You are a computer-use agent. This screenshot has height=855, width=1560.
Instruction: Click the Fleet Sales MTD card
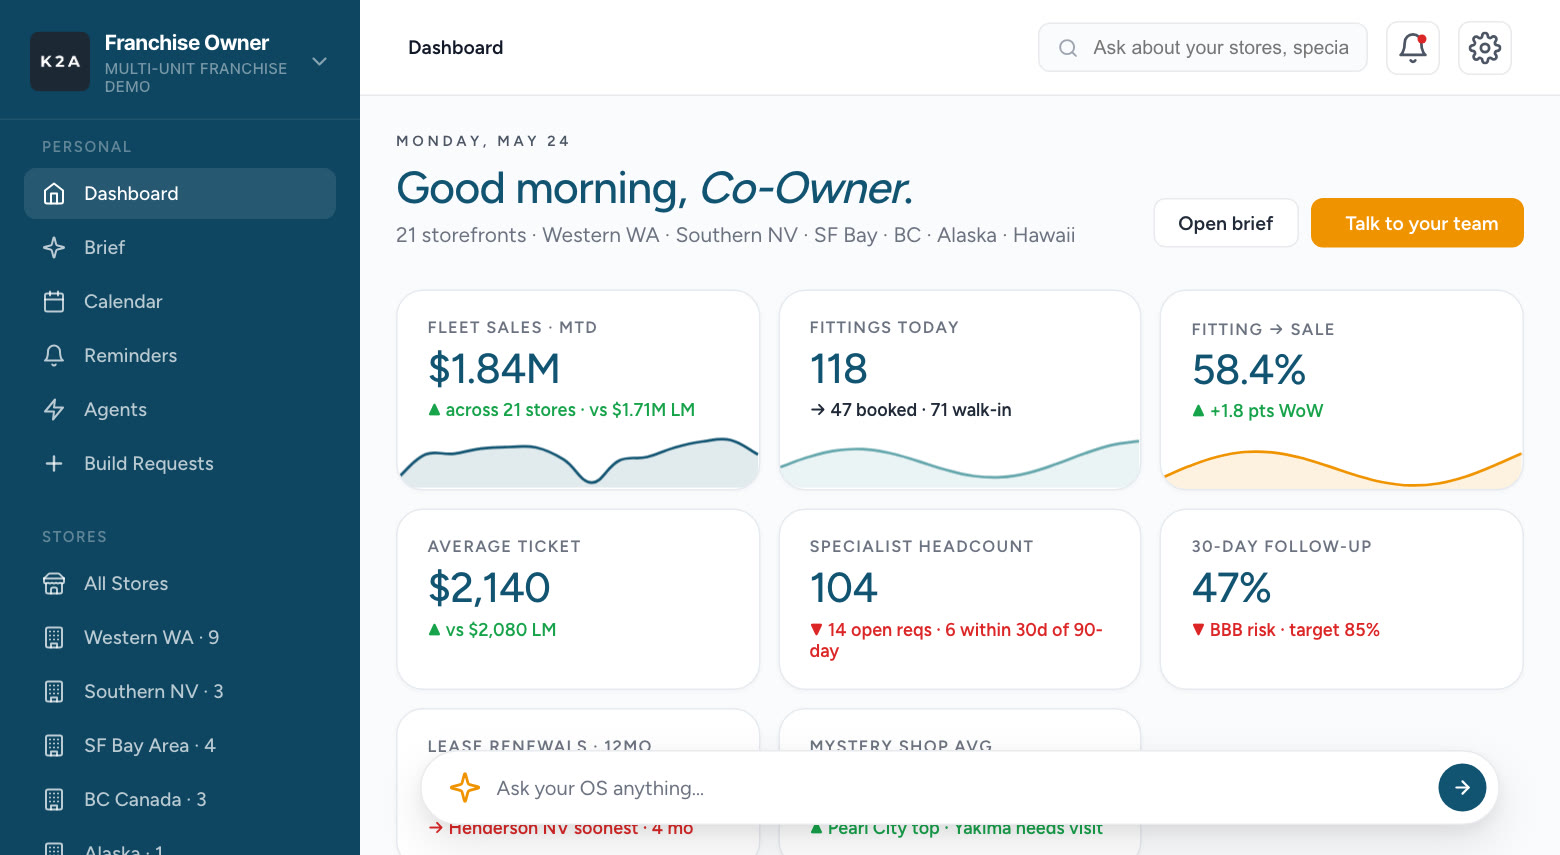578,390
